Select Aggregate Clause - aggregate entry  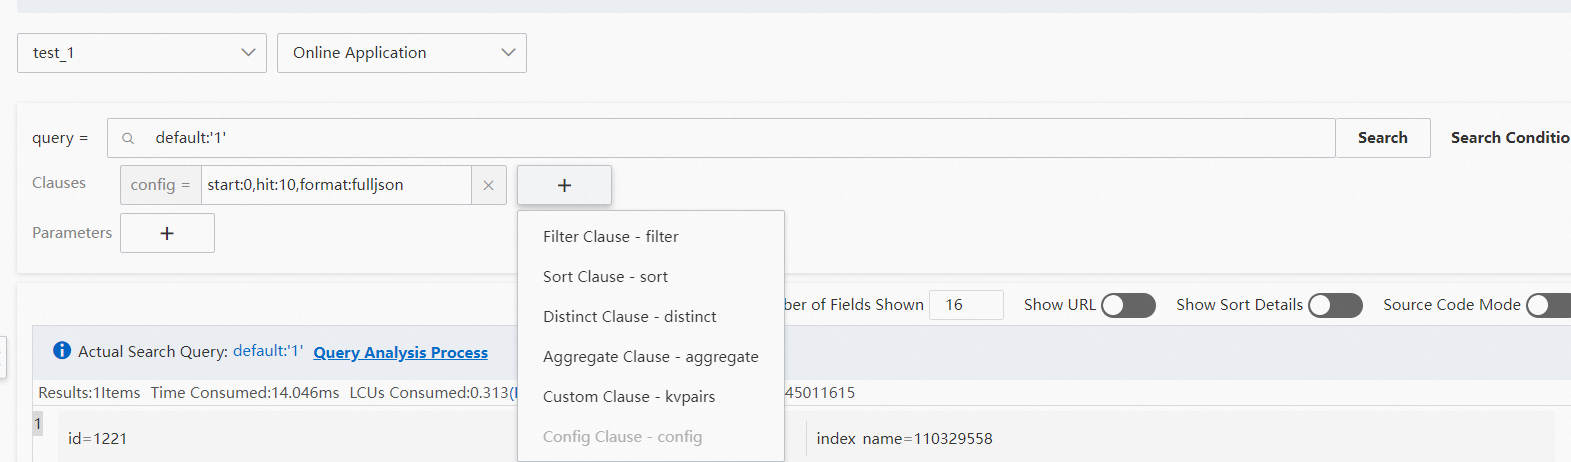(651, 357)
